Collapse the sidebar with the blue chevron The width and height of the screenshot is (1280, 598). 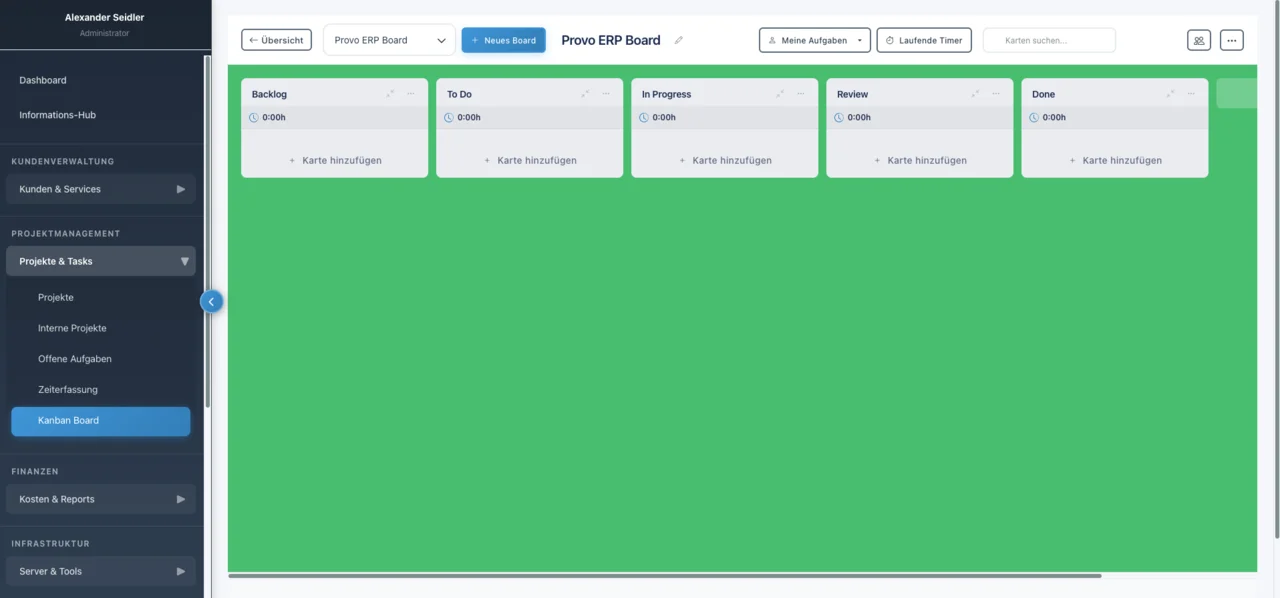211,301
